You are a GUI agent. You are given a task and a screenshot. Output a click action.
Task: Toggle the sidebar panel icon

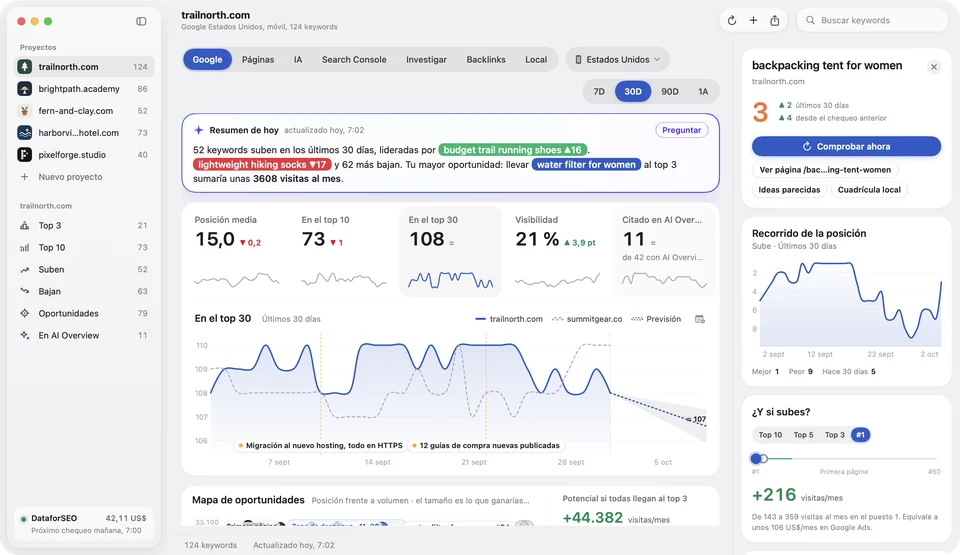tap(141, 21)
